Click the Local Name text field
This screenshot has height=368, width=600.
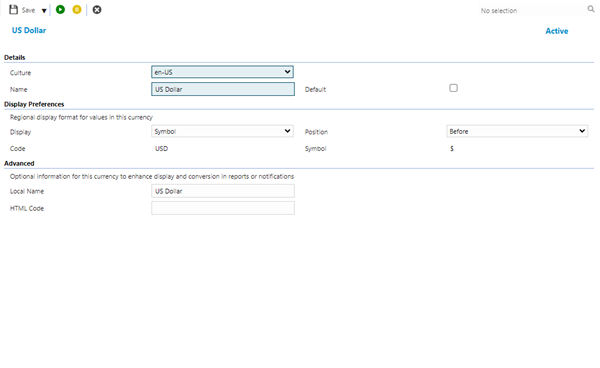coord(223,191)
